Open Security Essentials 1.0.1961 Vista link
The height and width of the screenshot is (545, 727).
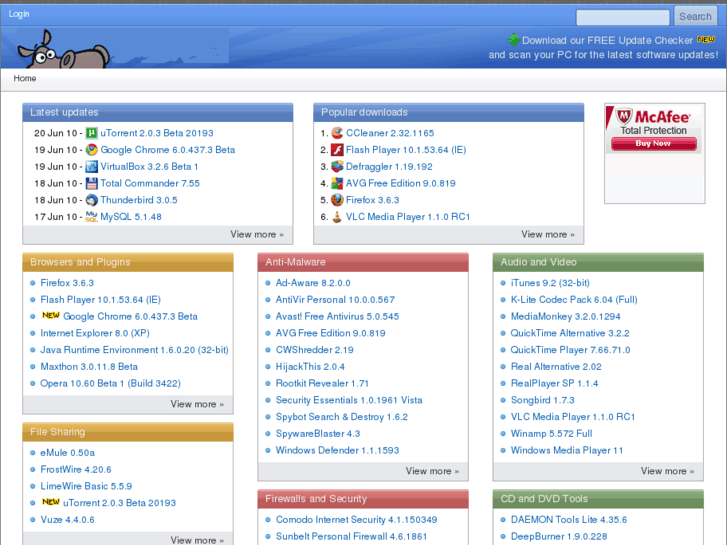coord(349,400)
